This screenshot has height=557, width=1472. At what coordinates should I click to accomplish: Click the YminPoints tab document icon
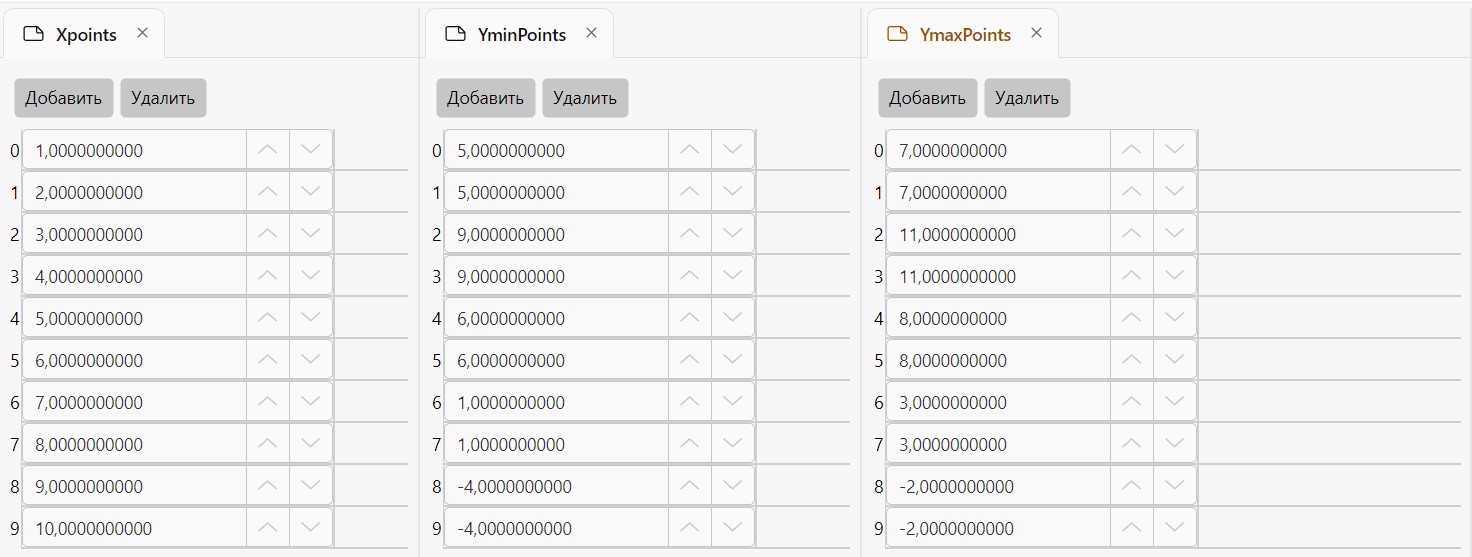[x=456, y=34]
